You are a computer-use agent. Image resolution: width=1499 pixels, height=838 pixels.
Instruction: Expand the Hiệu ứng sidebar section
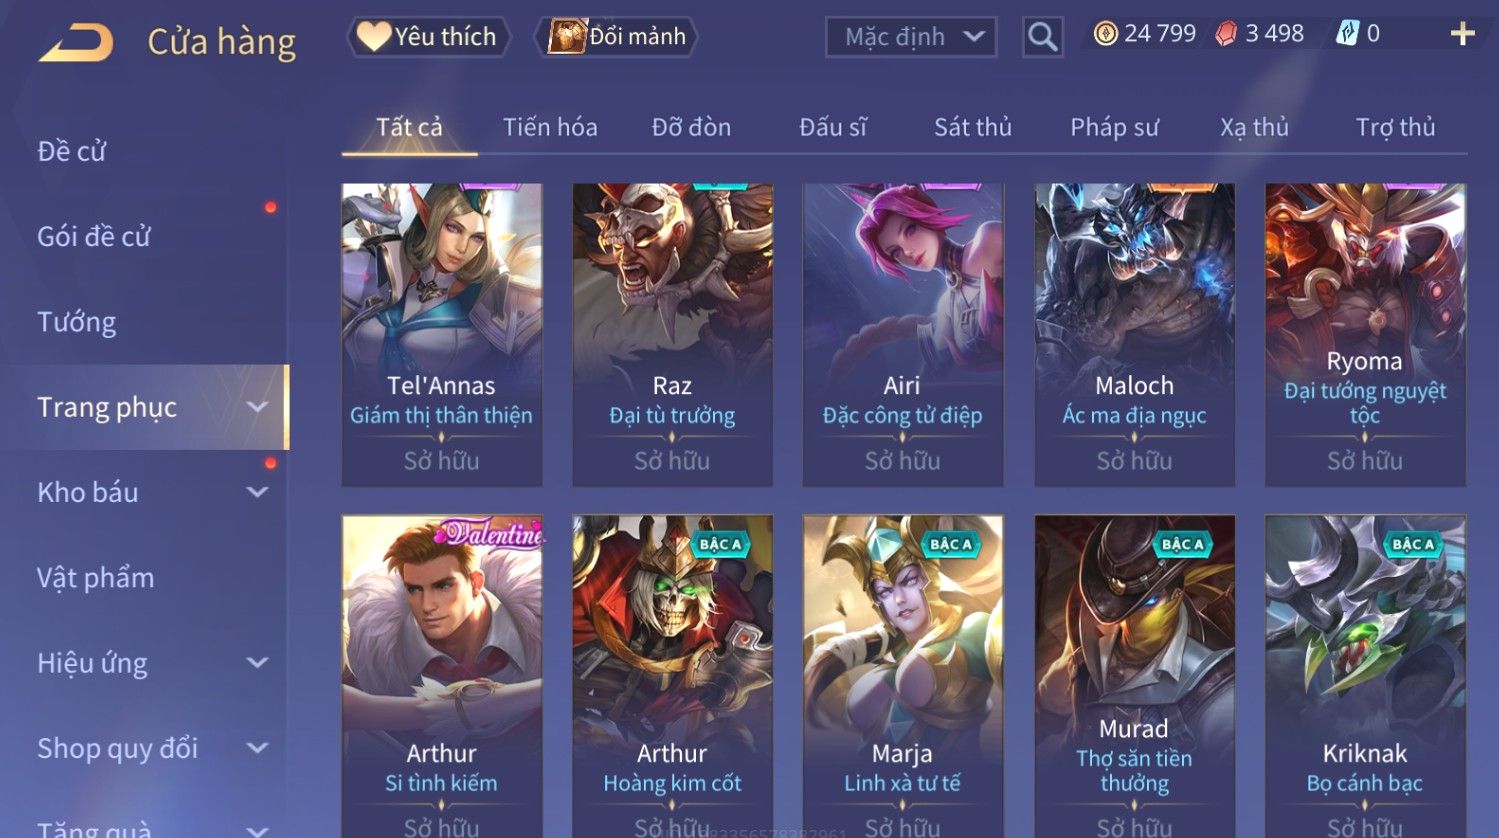[x=257, y=663]
